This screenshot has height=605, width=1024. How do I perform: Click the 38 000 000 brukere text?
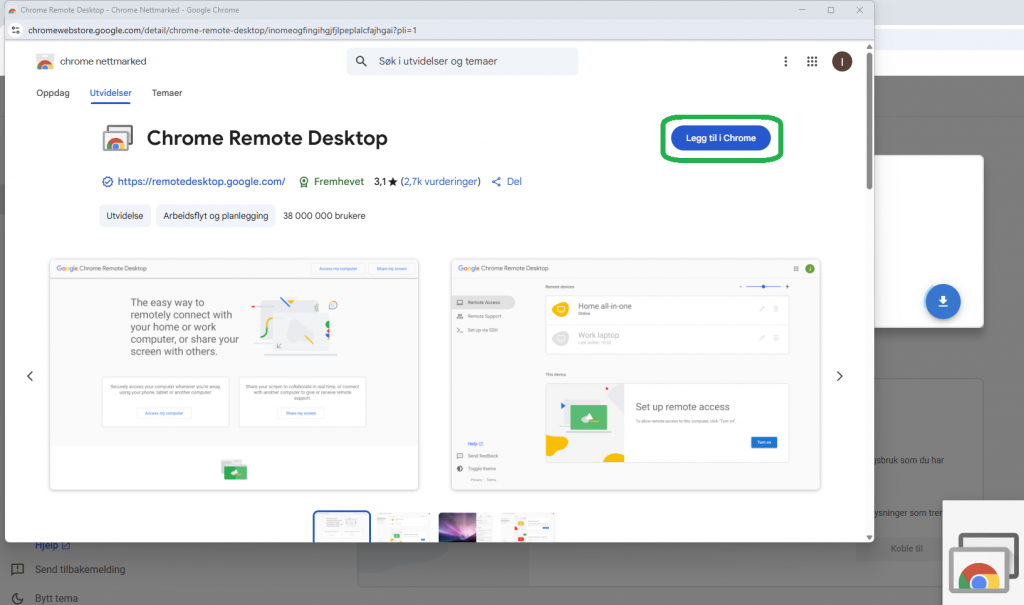pyautogui.click(x=324, y=216)
